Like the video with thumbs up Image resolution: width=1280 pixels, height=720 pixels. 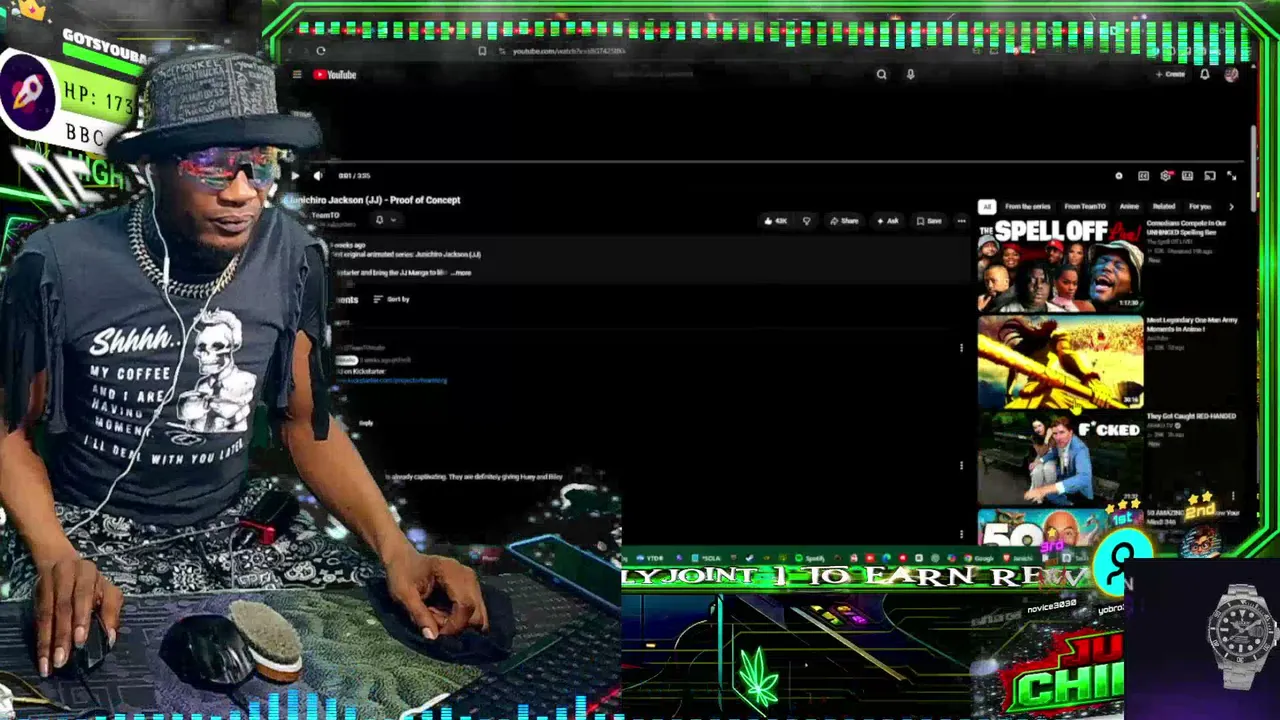[775, 221]
